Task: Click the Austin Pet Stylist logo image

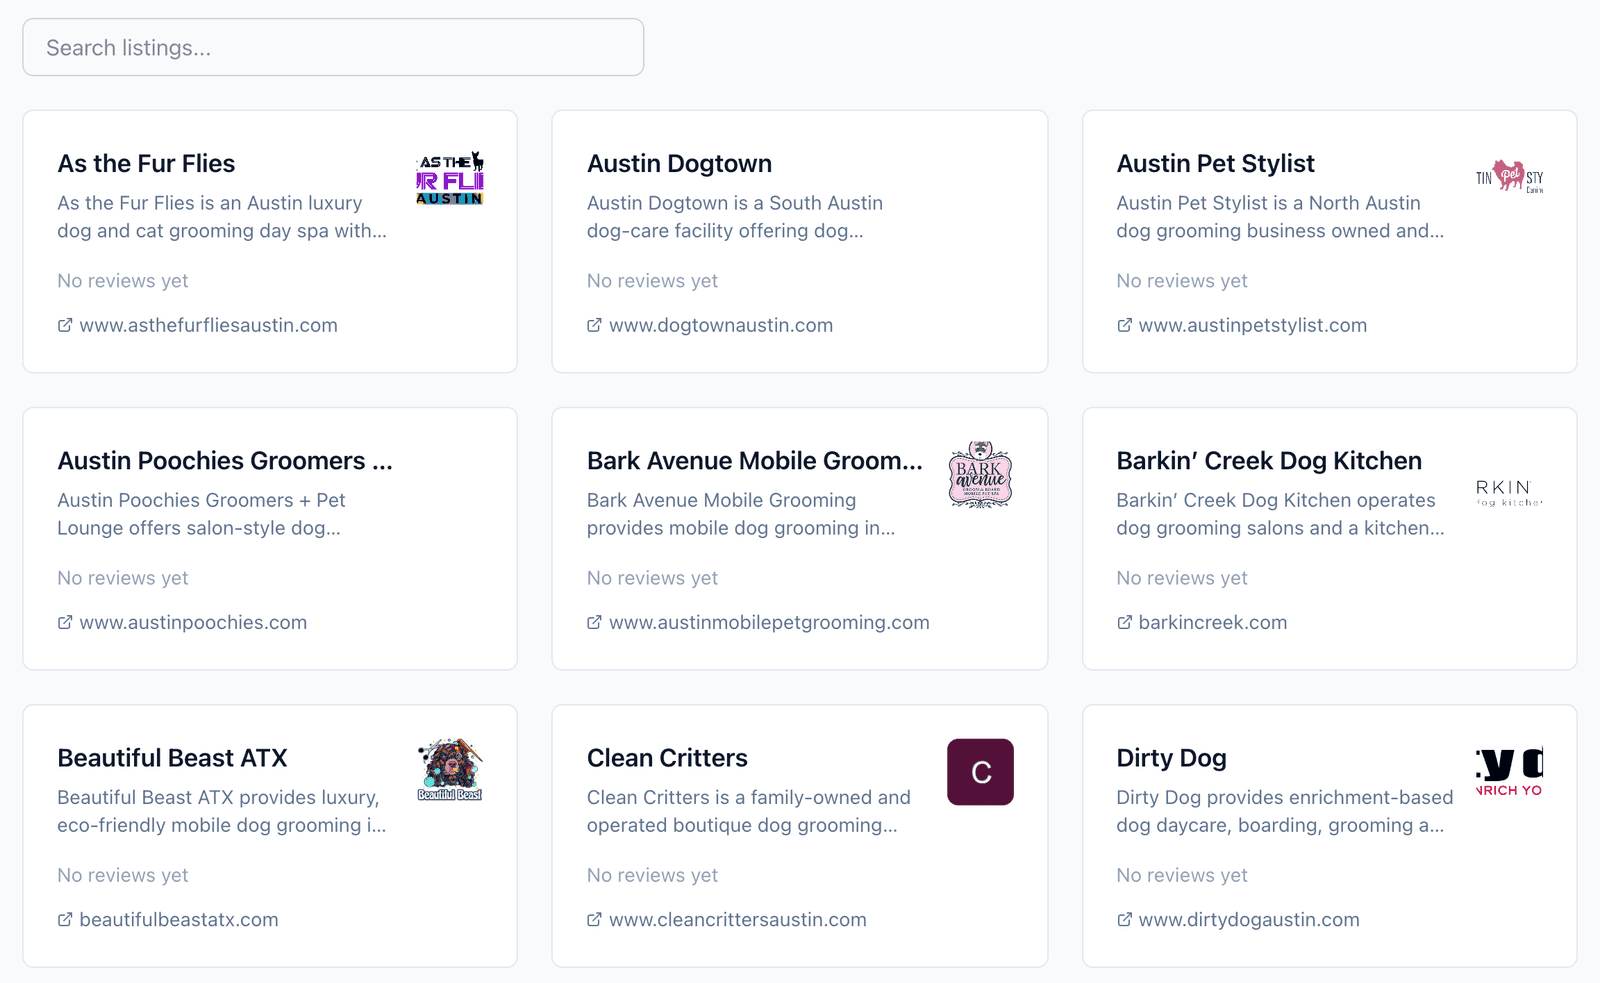Action: click(1509, 178)
